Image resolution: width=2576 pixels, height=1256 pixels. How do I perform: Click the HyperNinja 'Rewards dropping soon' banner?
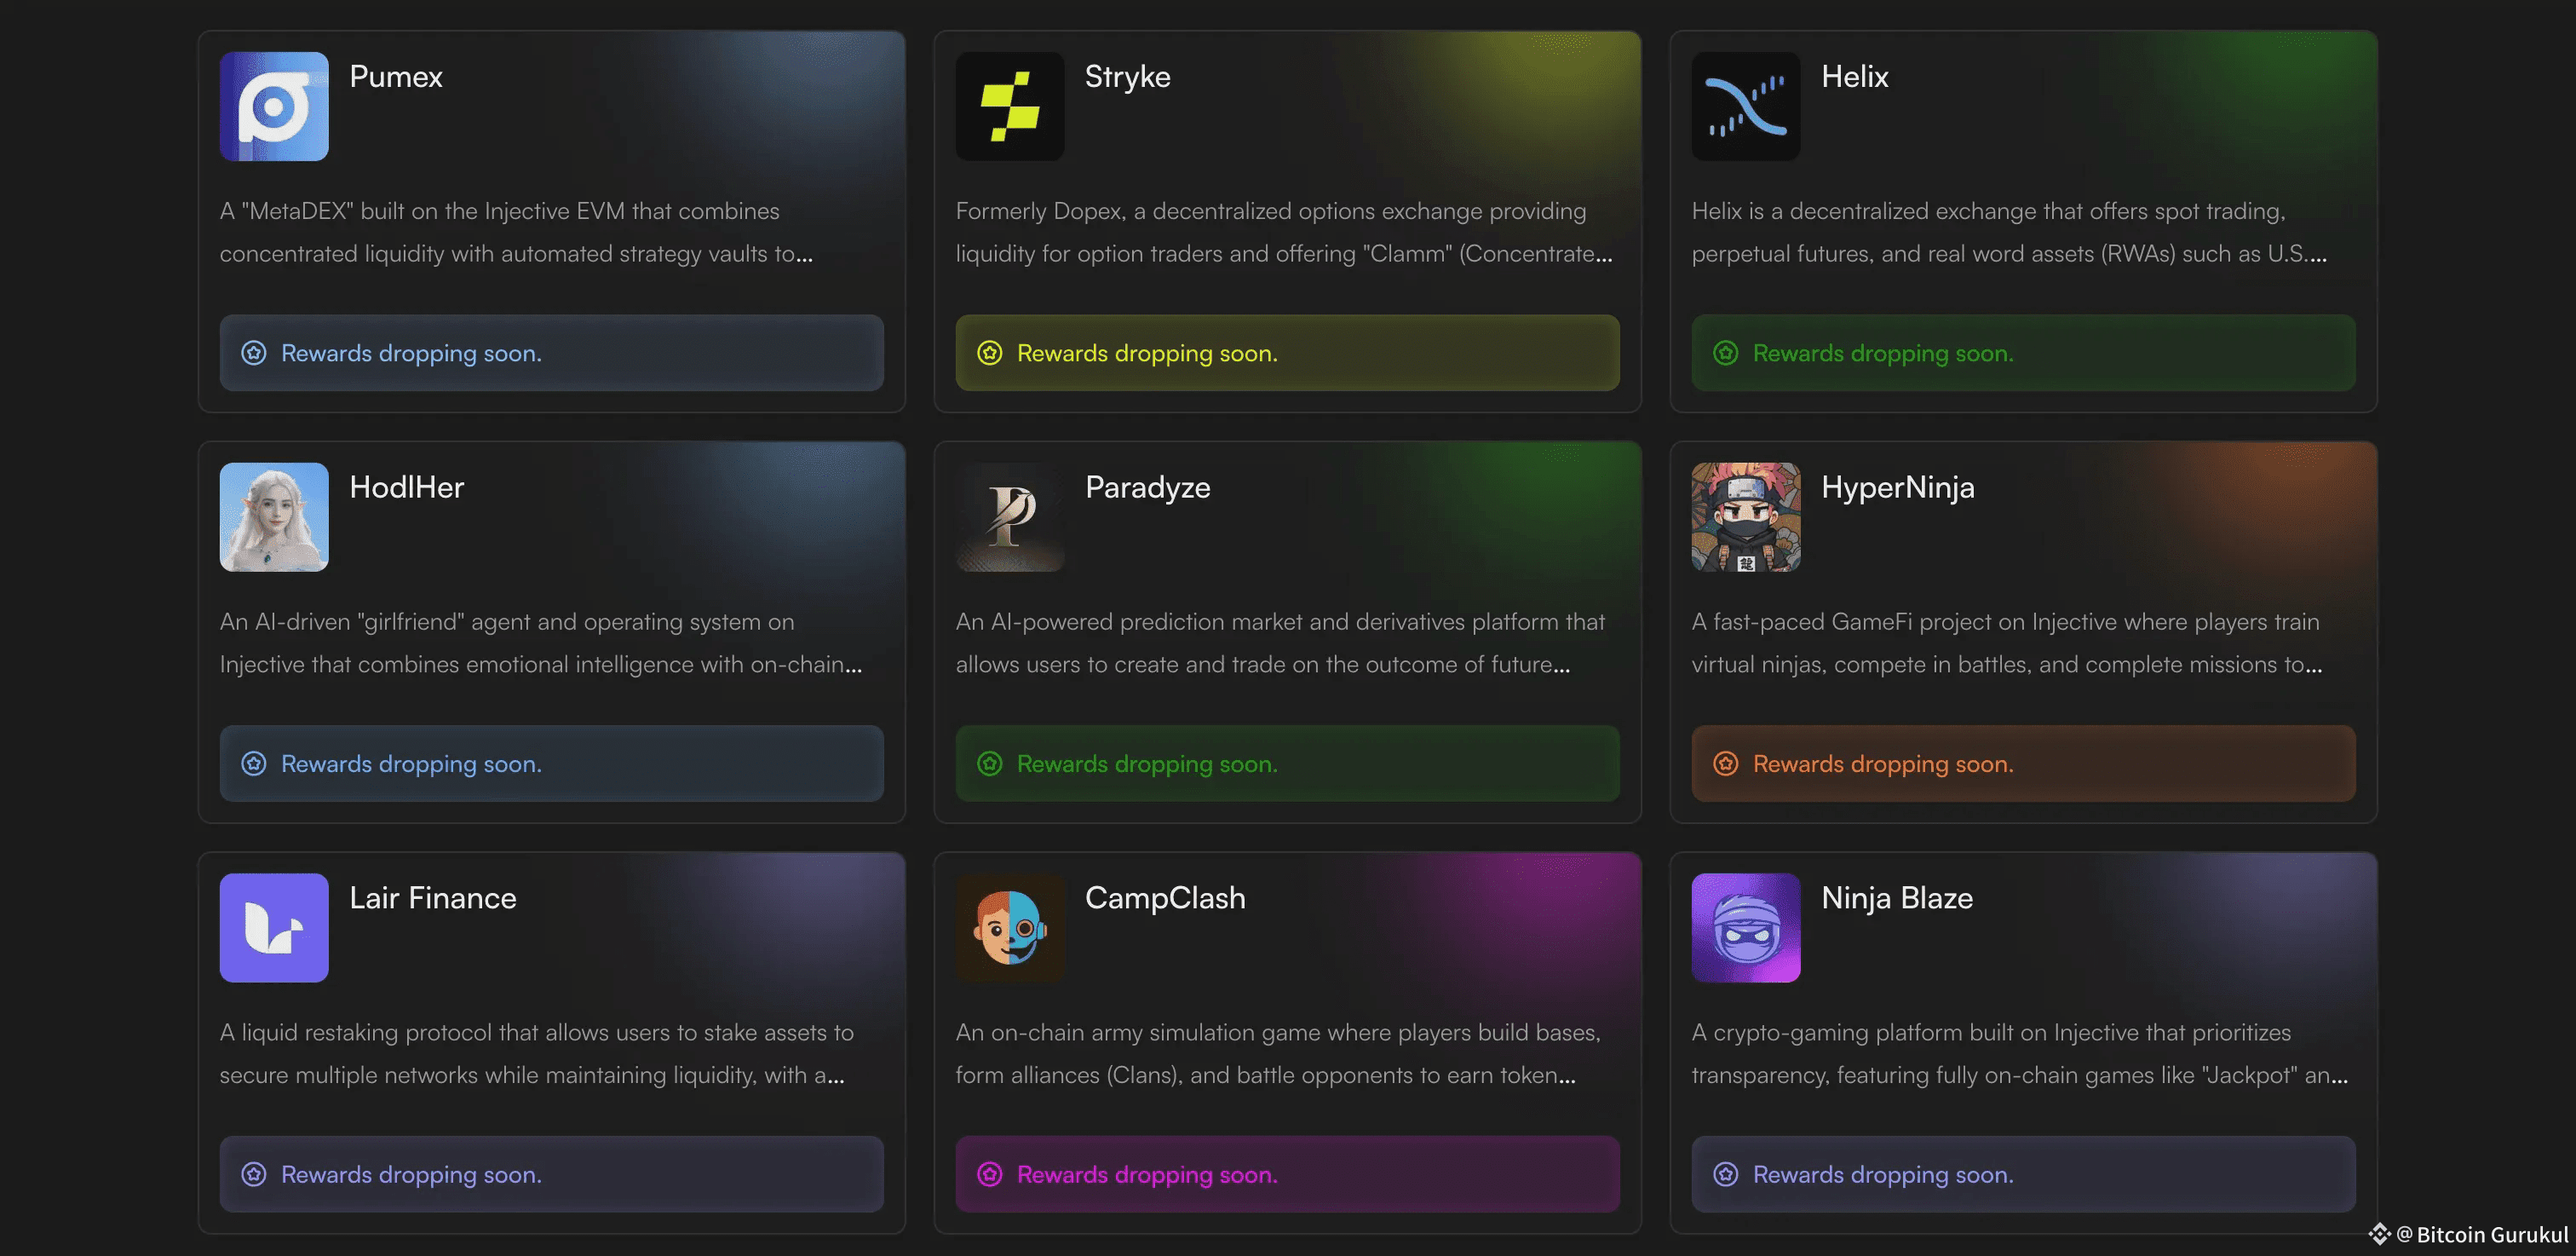tap(2022, 763)
